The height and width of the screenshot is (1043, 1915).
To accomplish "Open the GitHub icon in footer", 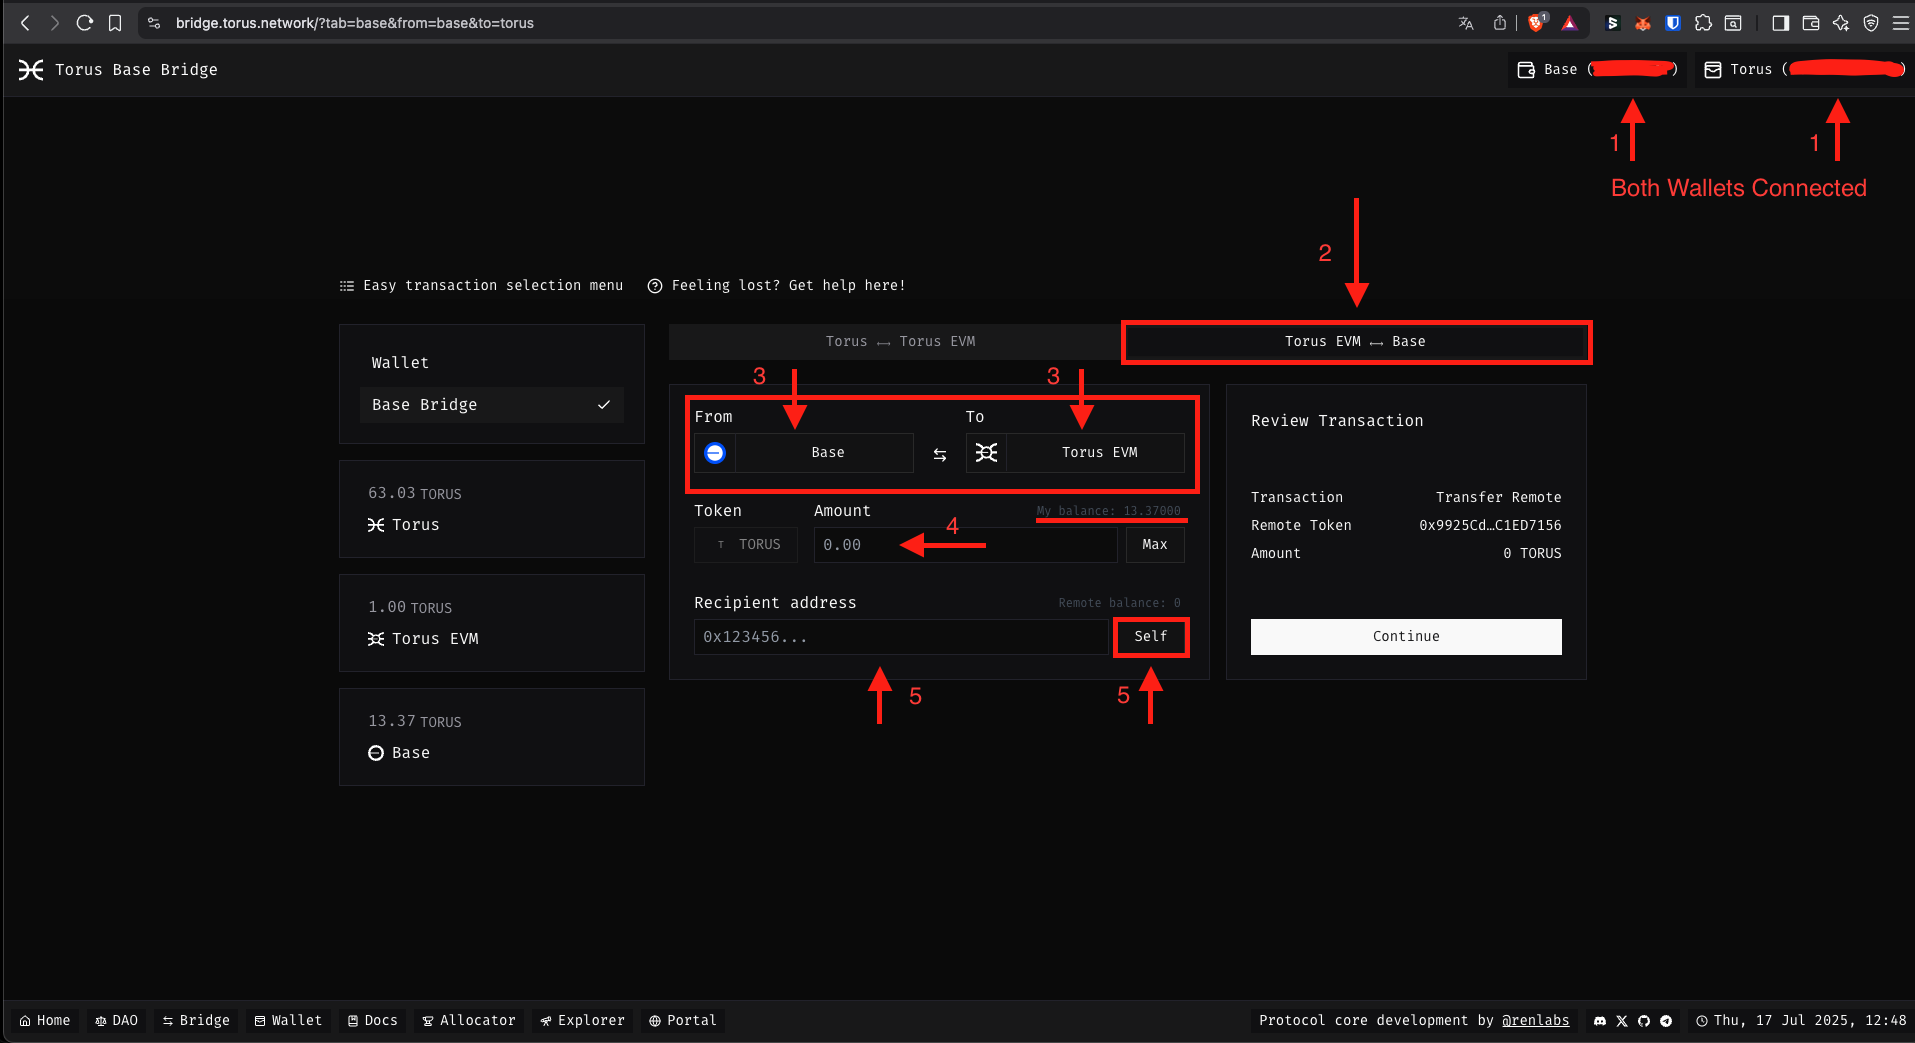I will click(x=1644, y=1021).
